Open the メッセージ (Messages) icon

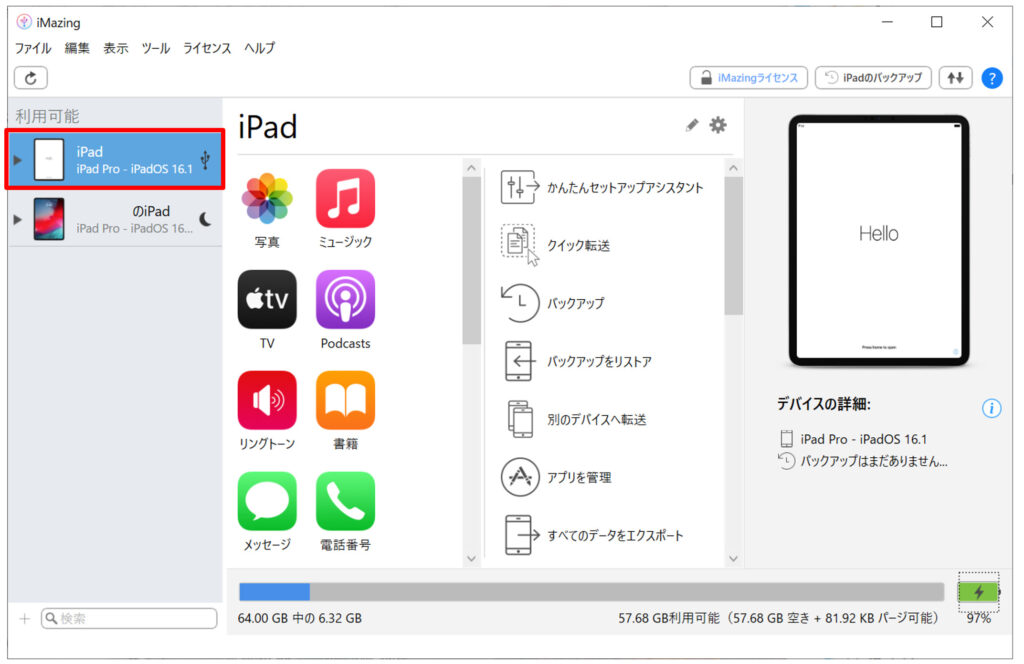(266, 501)
